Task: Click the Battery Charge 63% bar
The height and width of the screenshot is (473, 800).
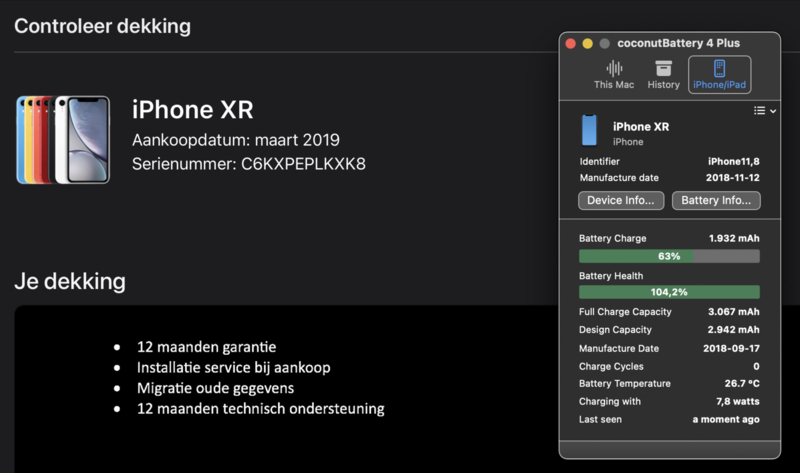Action: point(669,256)
